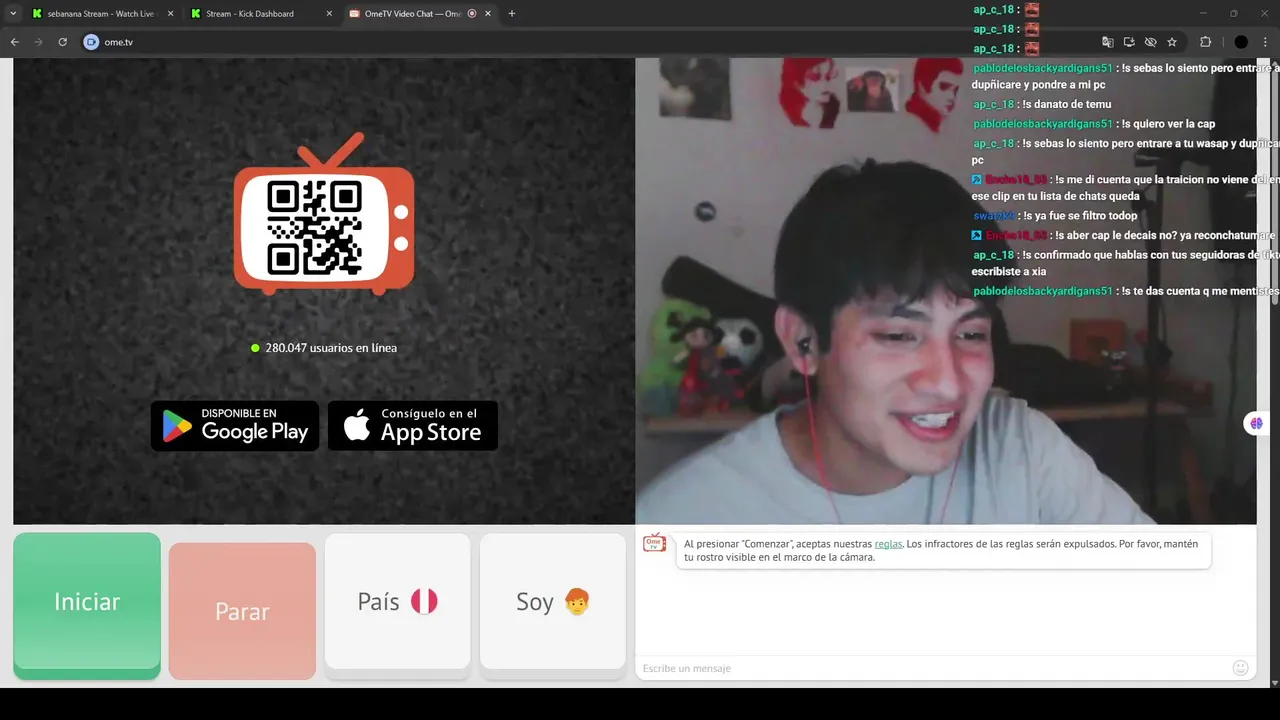Close the sebanana Stream tab
The image size is (1280, 720).
coord(170,14)
